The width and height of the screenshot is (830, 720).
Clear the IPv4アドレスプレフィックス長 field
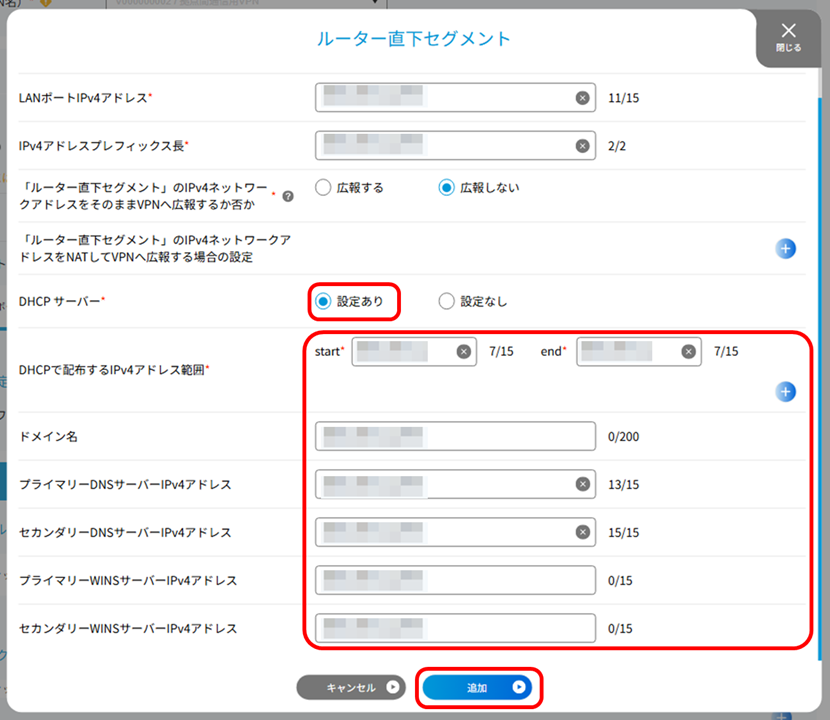tap(582, 146)
